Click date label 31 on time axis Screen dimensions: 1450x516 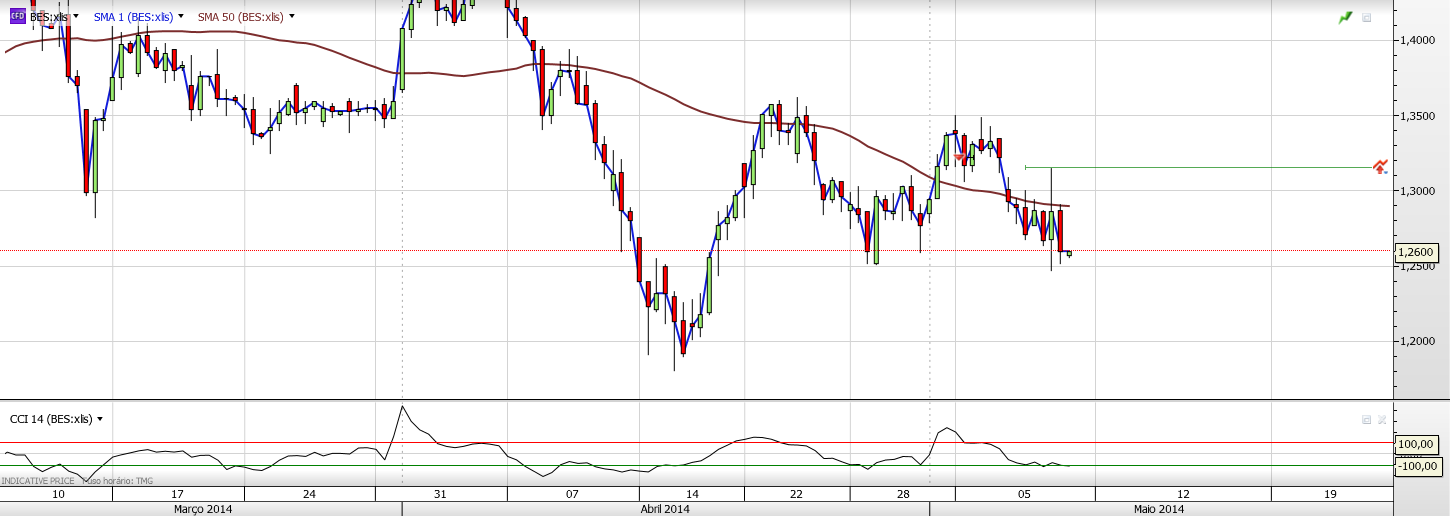440,494
